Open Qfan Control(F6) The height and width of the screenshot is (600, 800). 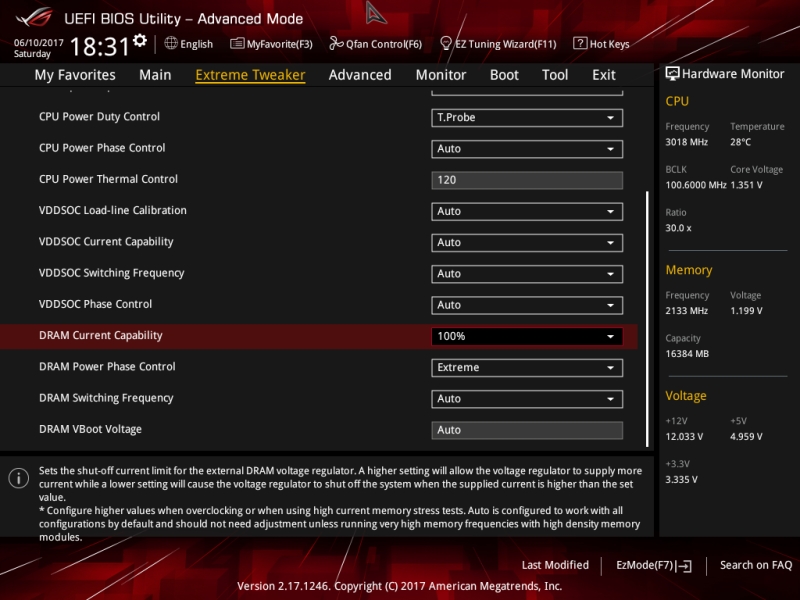376,44
